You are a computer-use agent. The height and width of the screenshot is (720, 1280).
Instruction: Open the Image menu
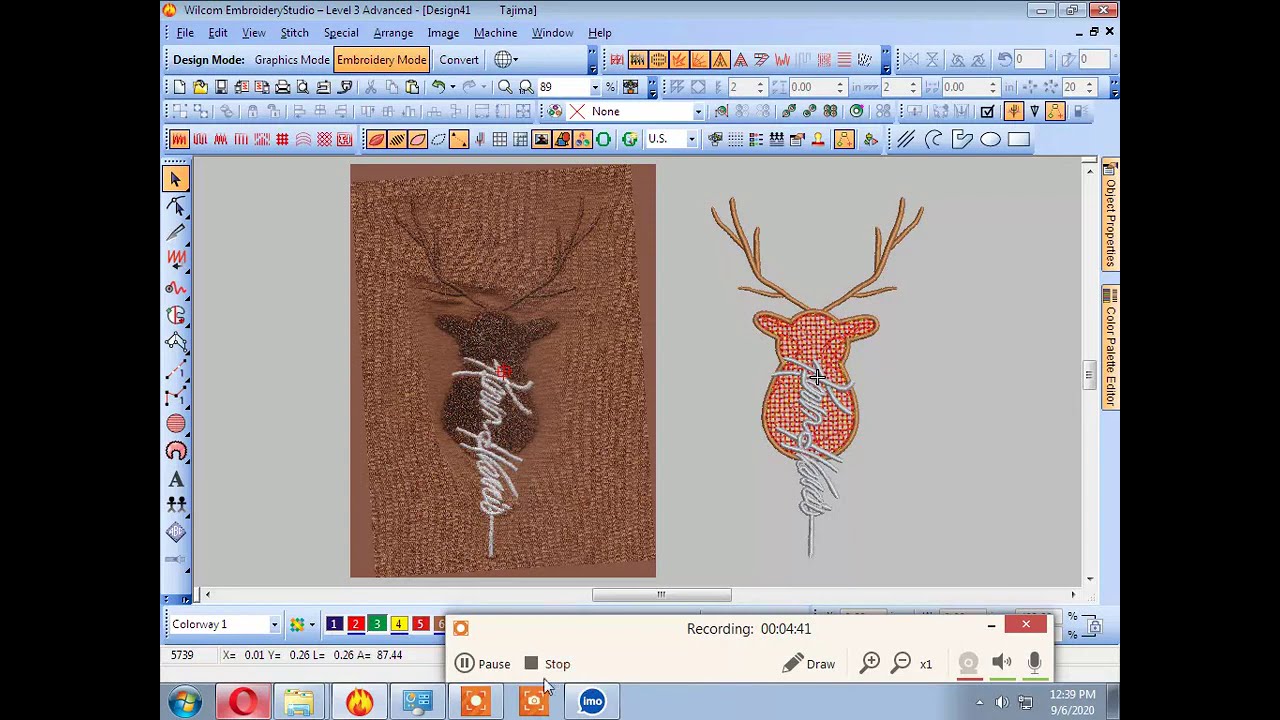(x=443, y=33)
